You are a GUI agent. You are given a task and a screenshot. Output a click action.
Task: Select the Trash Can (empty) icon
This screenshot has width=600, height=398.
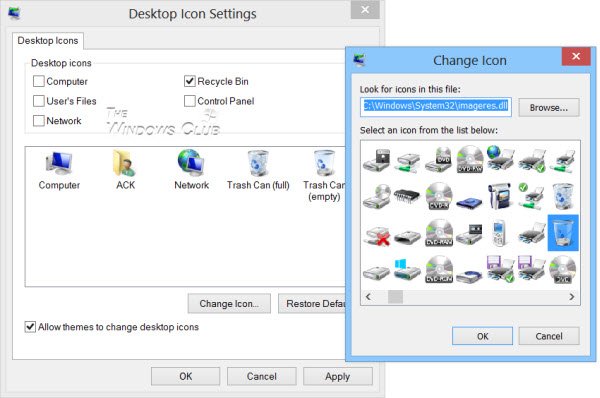[324, 176]
